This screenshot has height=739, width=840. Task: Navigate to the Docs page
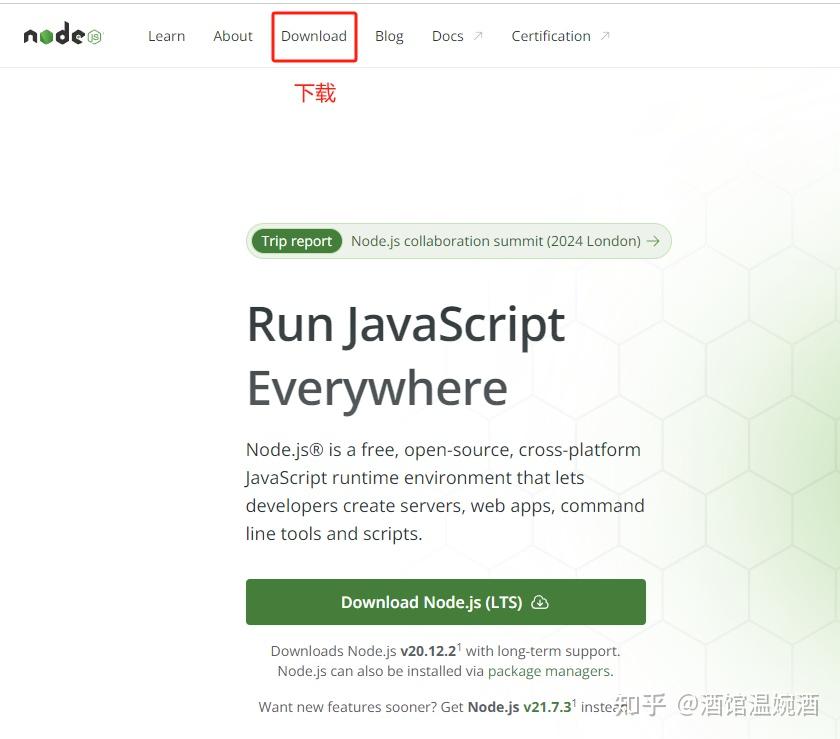447,36
